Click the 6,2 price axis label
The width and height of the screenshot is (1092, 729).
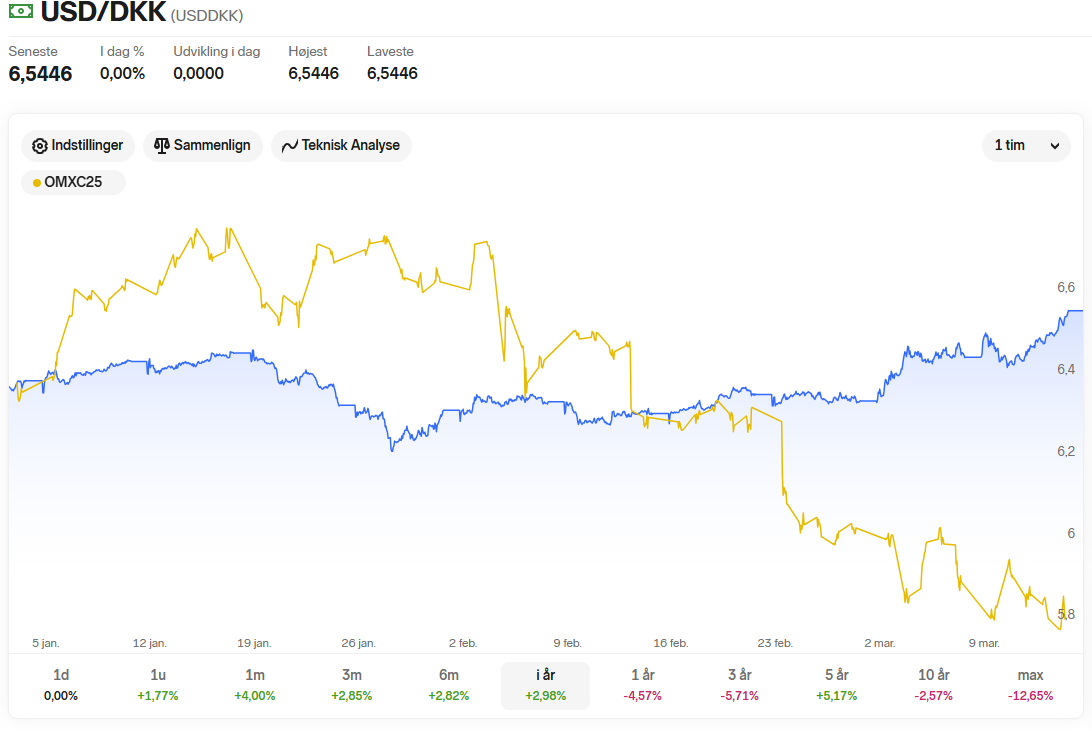[x=1066, y=451]
